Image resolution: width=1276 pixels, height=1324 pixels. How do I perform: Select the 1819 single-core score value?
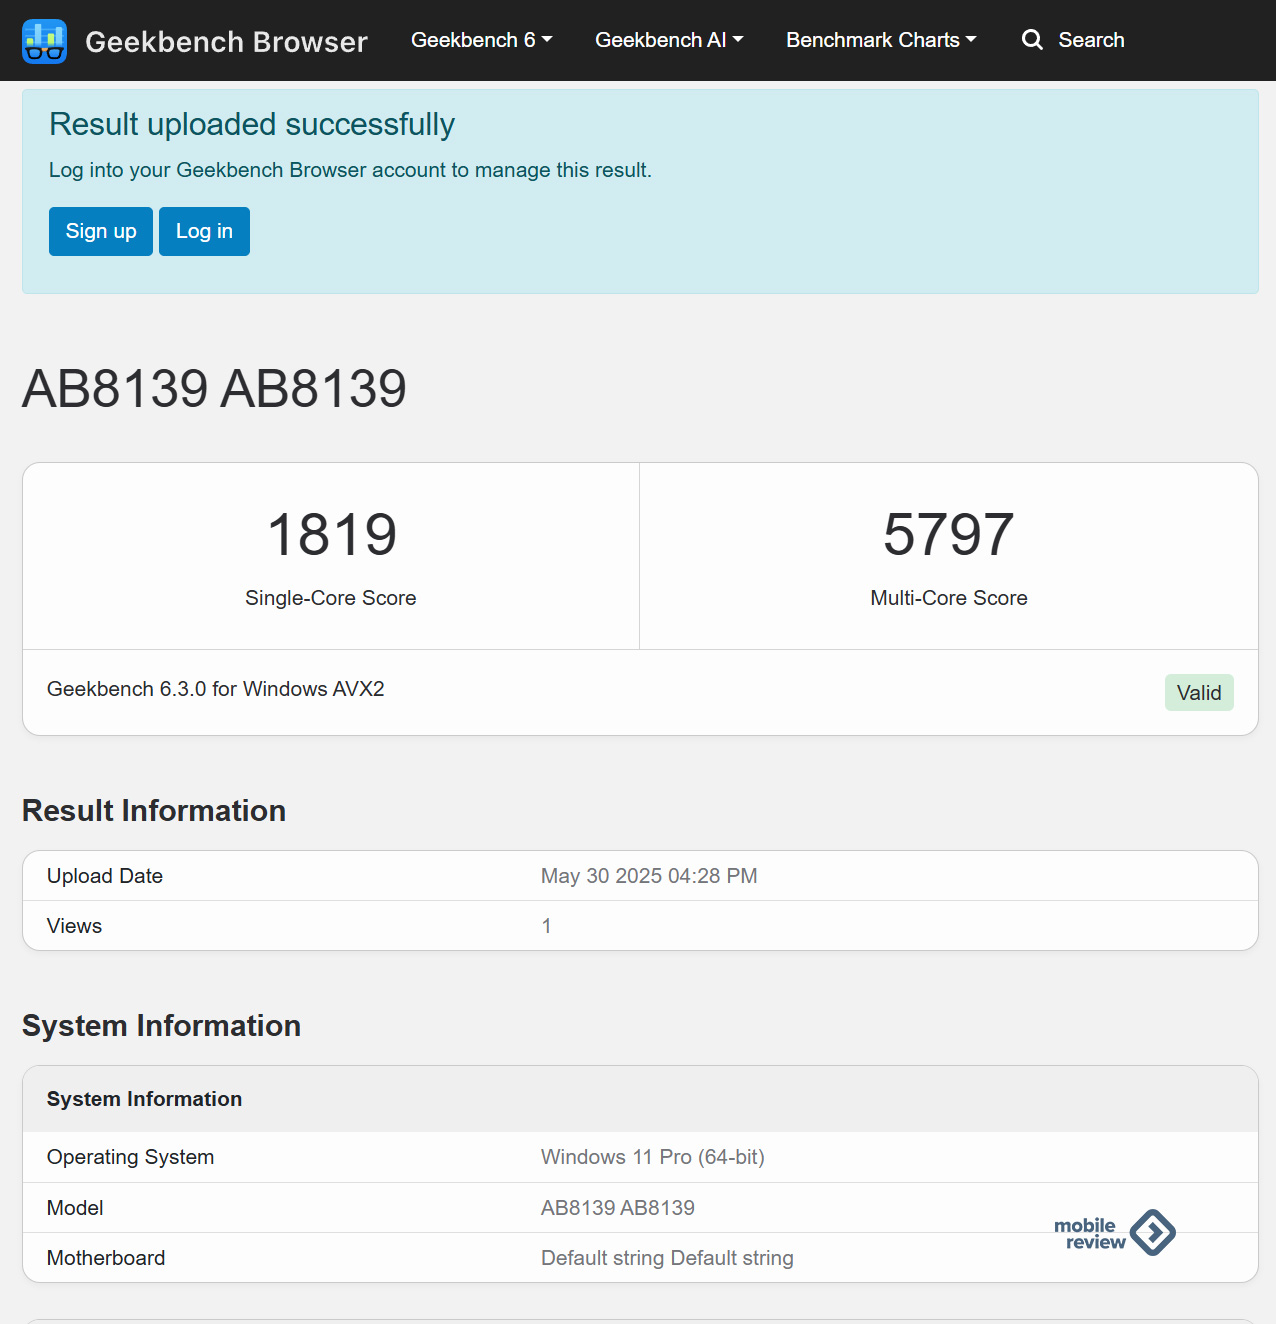pyautogui.click(x=331, y=534)
